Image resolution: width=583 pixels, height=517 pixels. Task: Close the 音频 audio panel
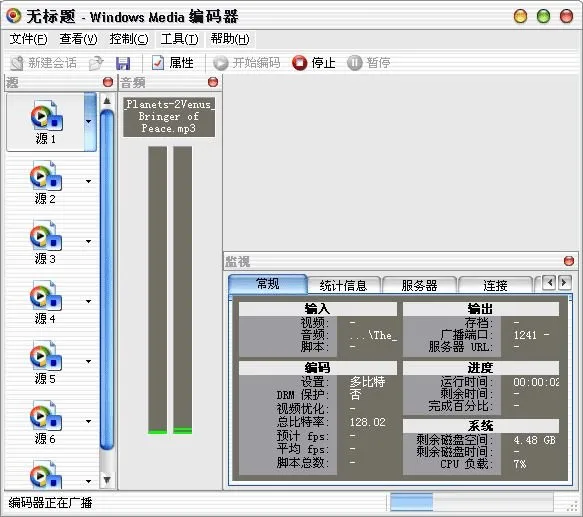(x=213, y=82)
